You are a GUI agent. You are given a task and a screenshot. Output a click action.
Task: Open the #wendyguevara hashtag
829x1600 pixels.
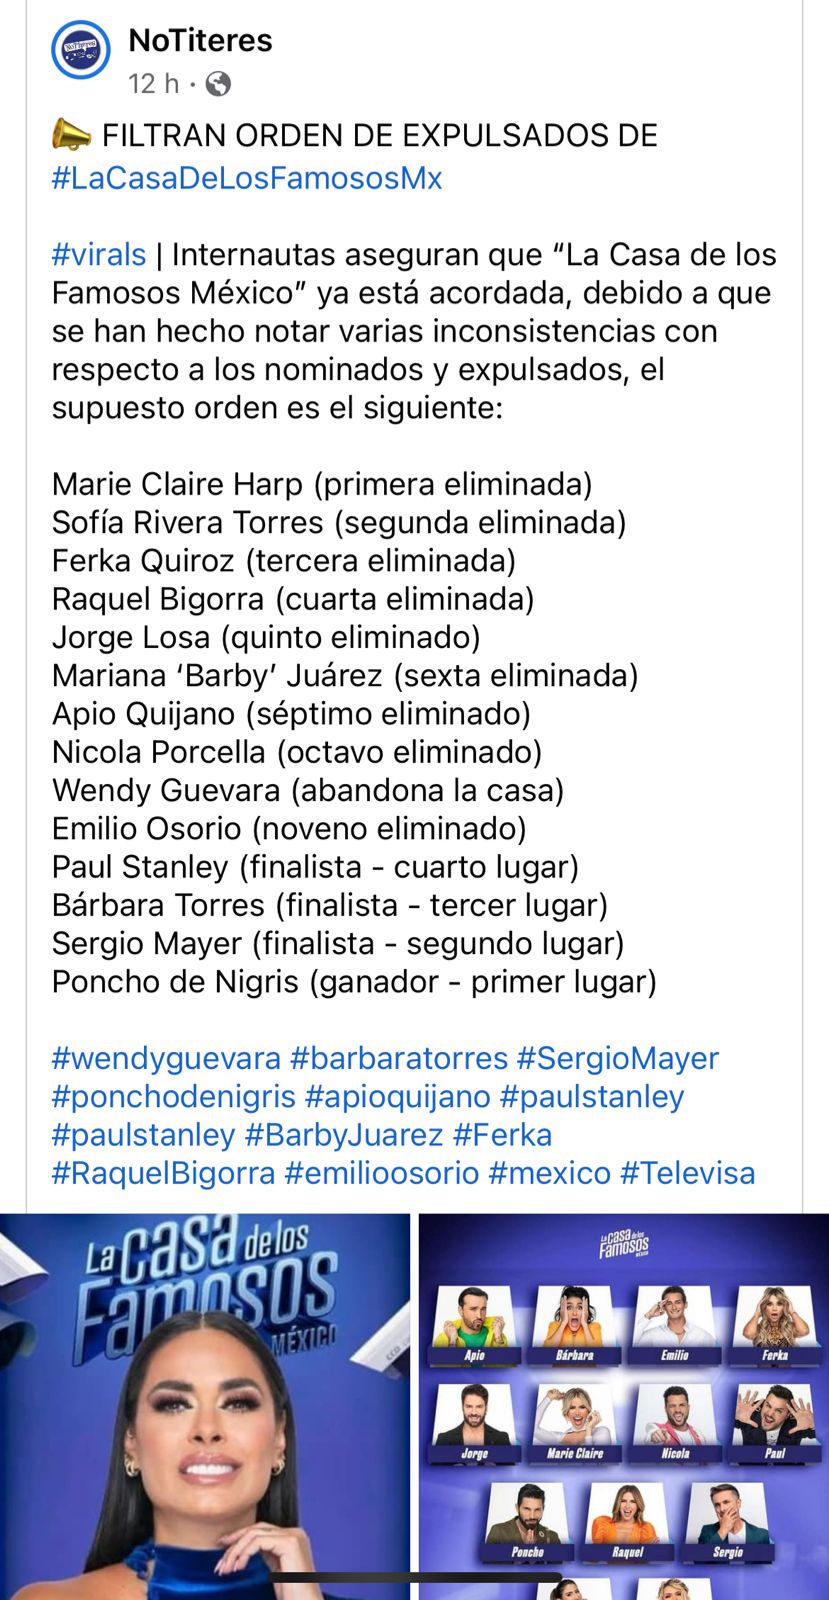[x=166, y=1059]
